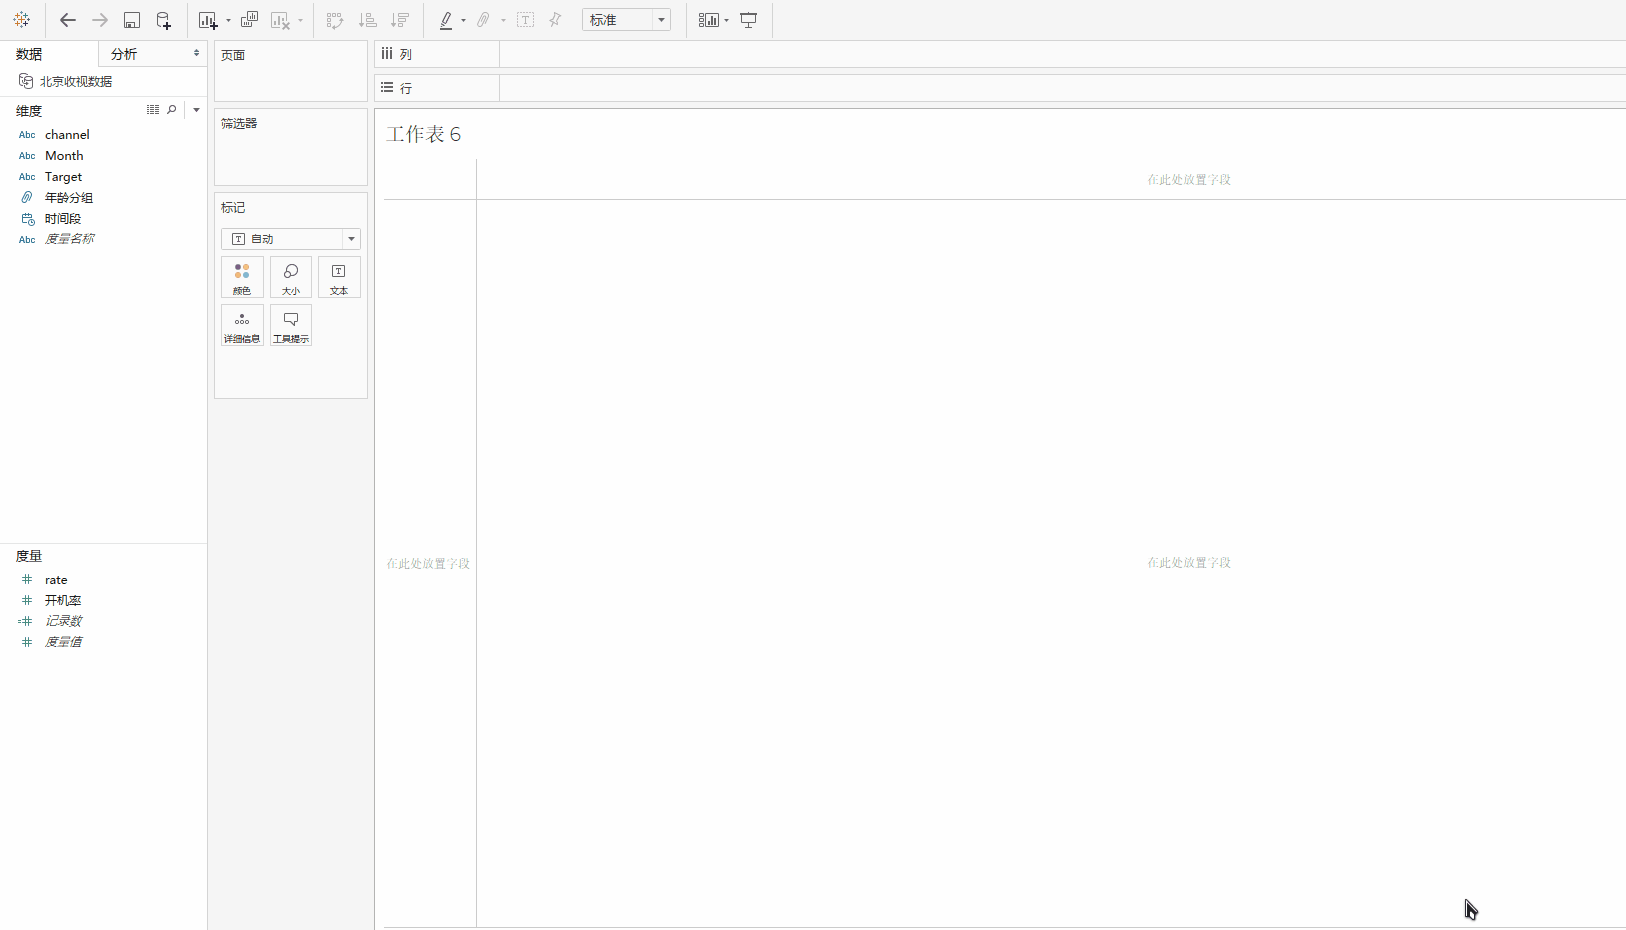Click the 工作表 6 sheet title

[x=424, y=134]
